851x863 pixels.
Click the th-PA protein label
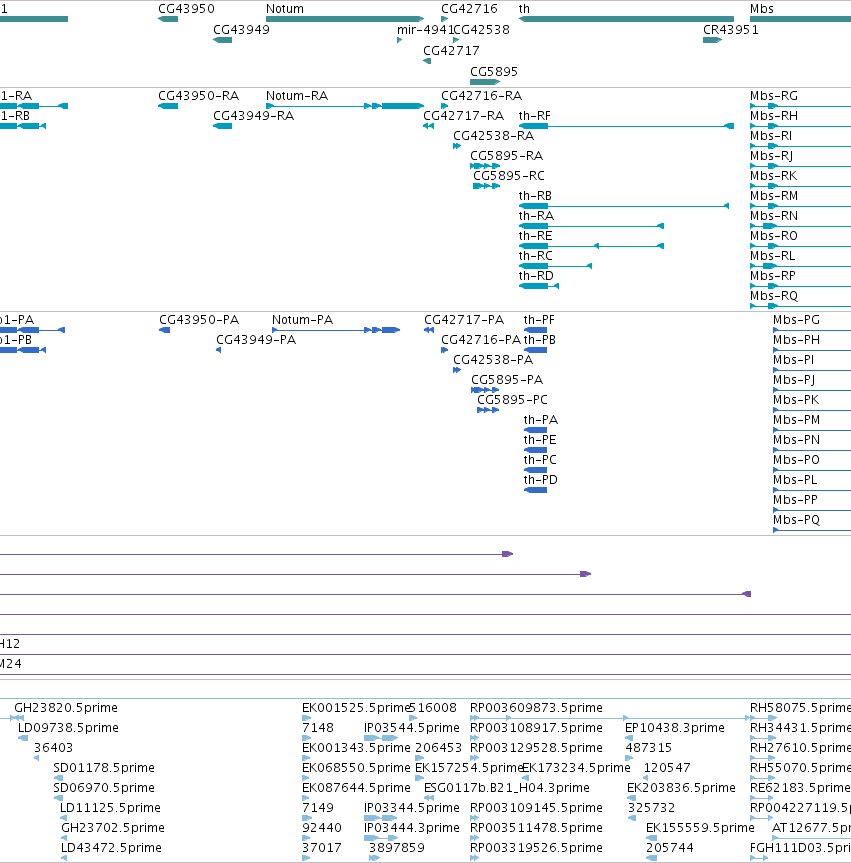coord(541,419)
